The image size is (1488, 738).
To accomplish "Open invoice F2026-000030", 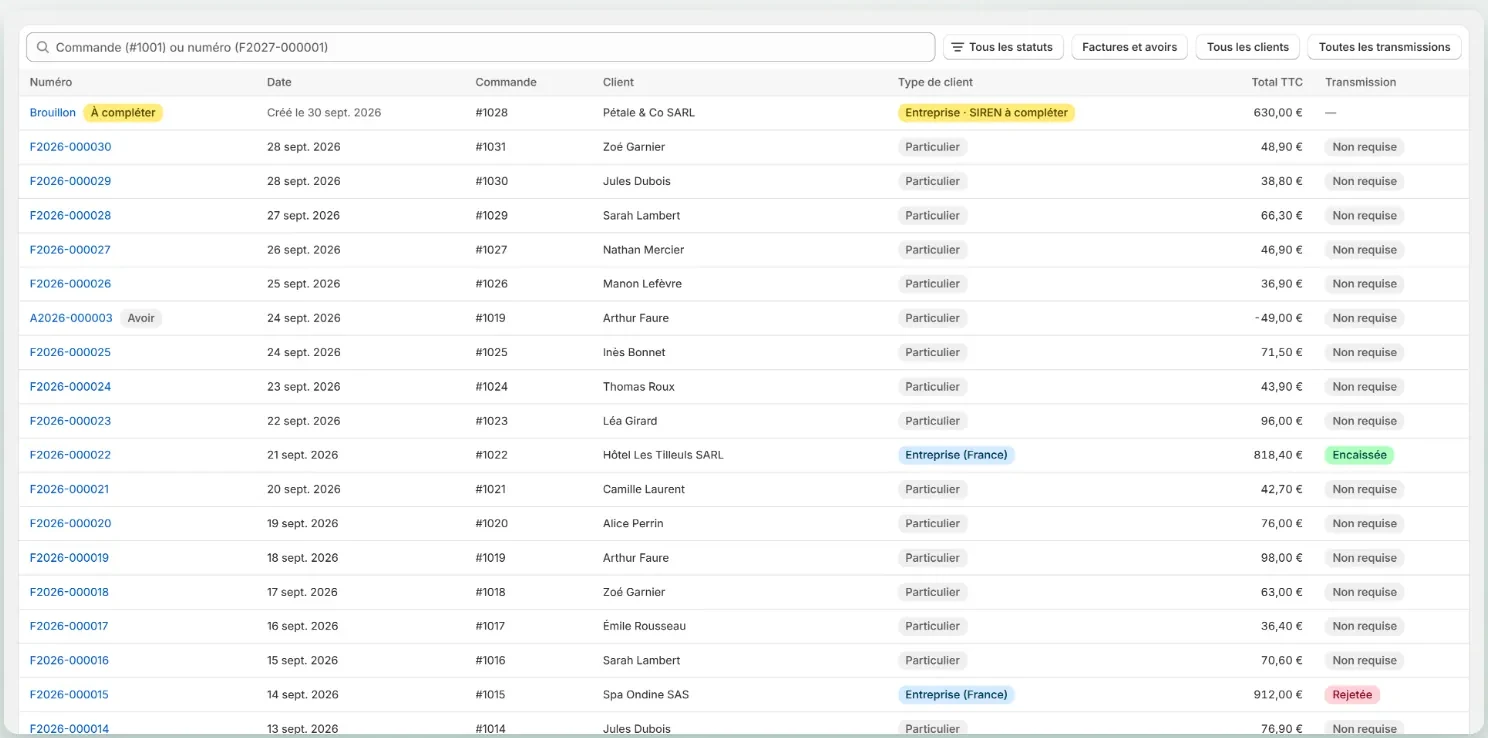I will (70, 147).
